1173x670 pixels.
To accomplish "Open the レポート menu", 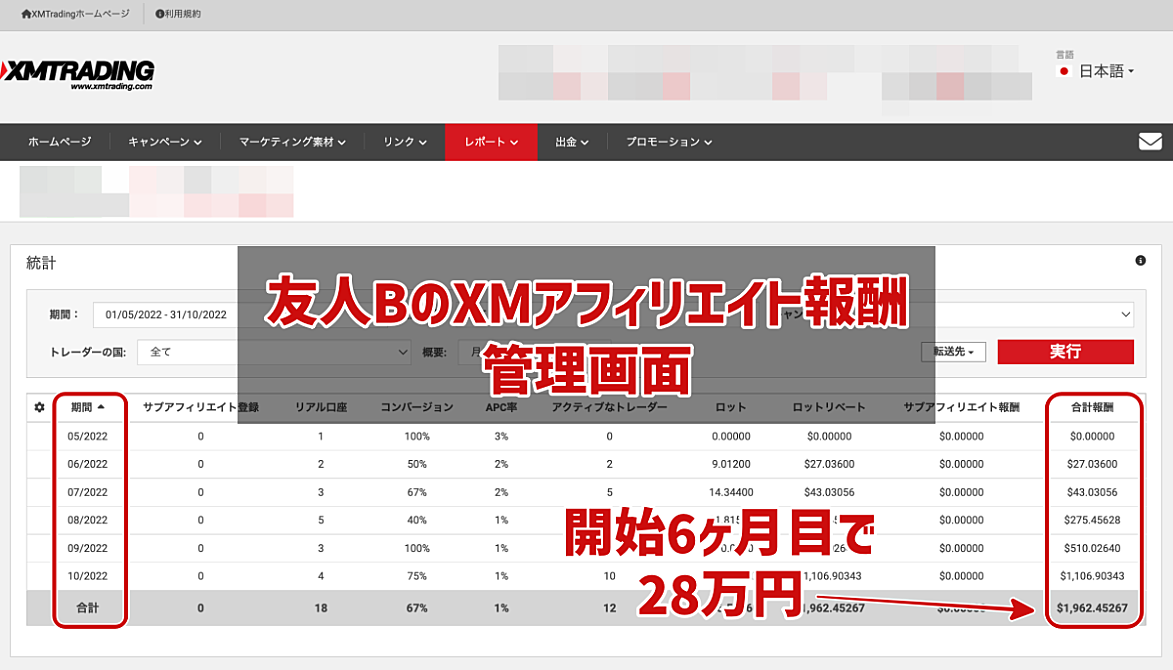I will tap(491, 141).
